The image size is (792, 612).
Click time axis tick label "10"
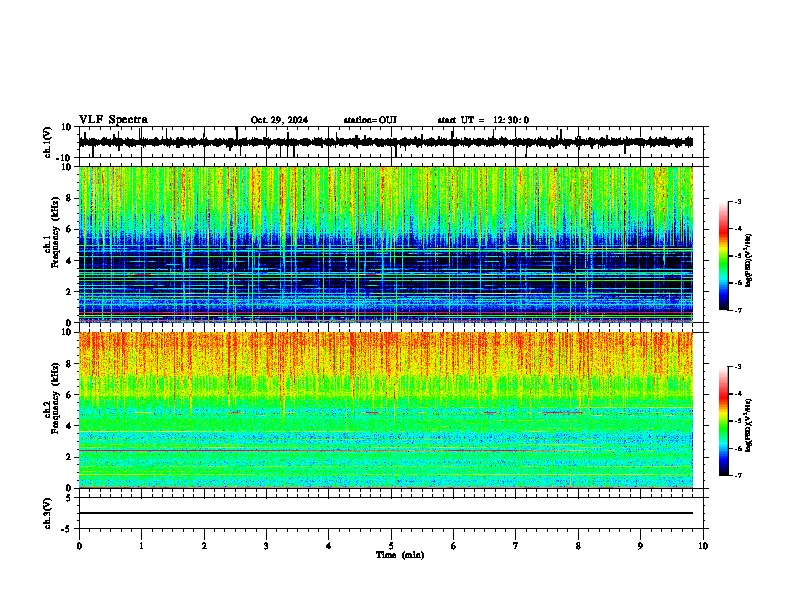pos(703,546)
